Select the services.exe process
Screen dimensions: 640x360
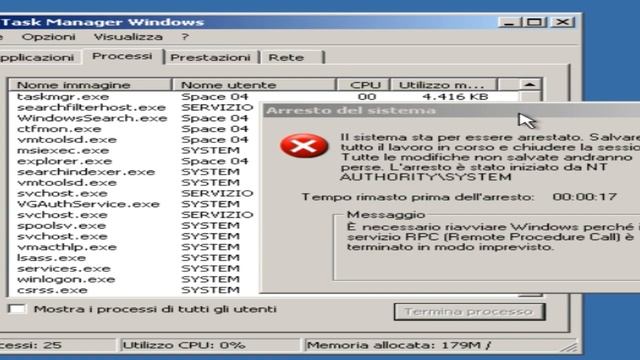tap(64, 269)
